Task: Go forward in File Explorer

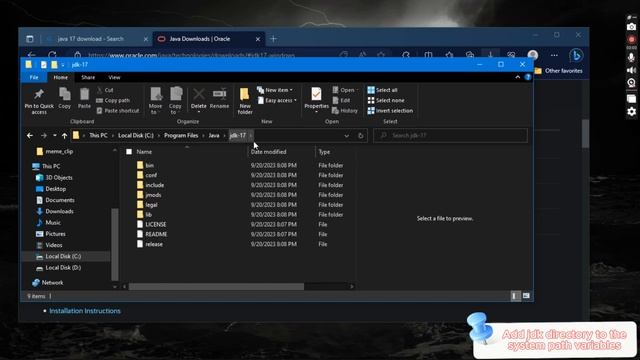Action: (x=44, y=136)
